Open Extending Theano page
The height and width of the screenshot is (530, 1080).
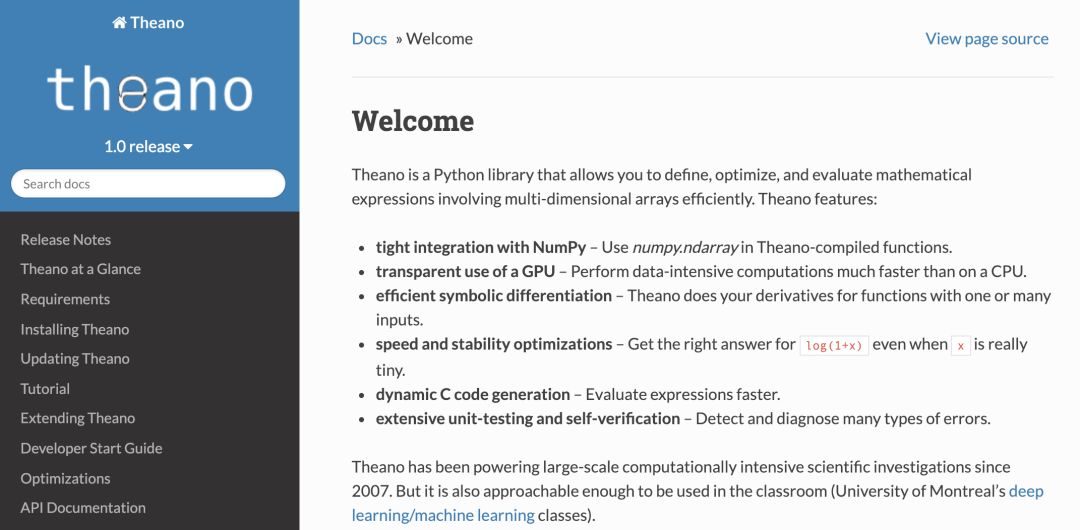[77, 418]
